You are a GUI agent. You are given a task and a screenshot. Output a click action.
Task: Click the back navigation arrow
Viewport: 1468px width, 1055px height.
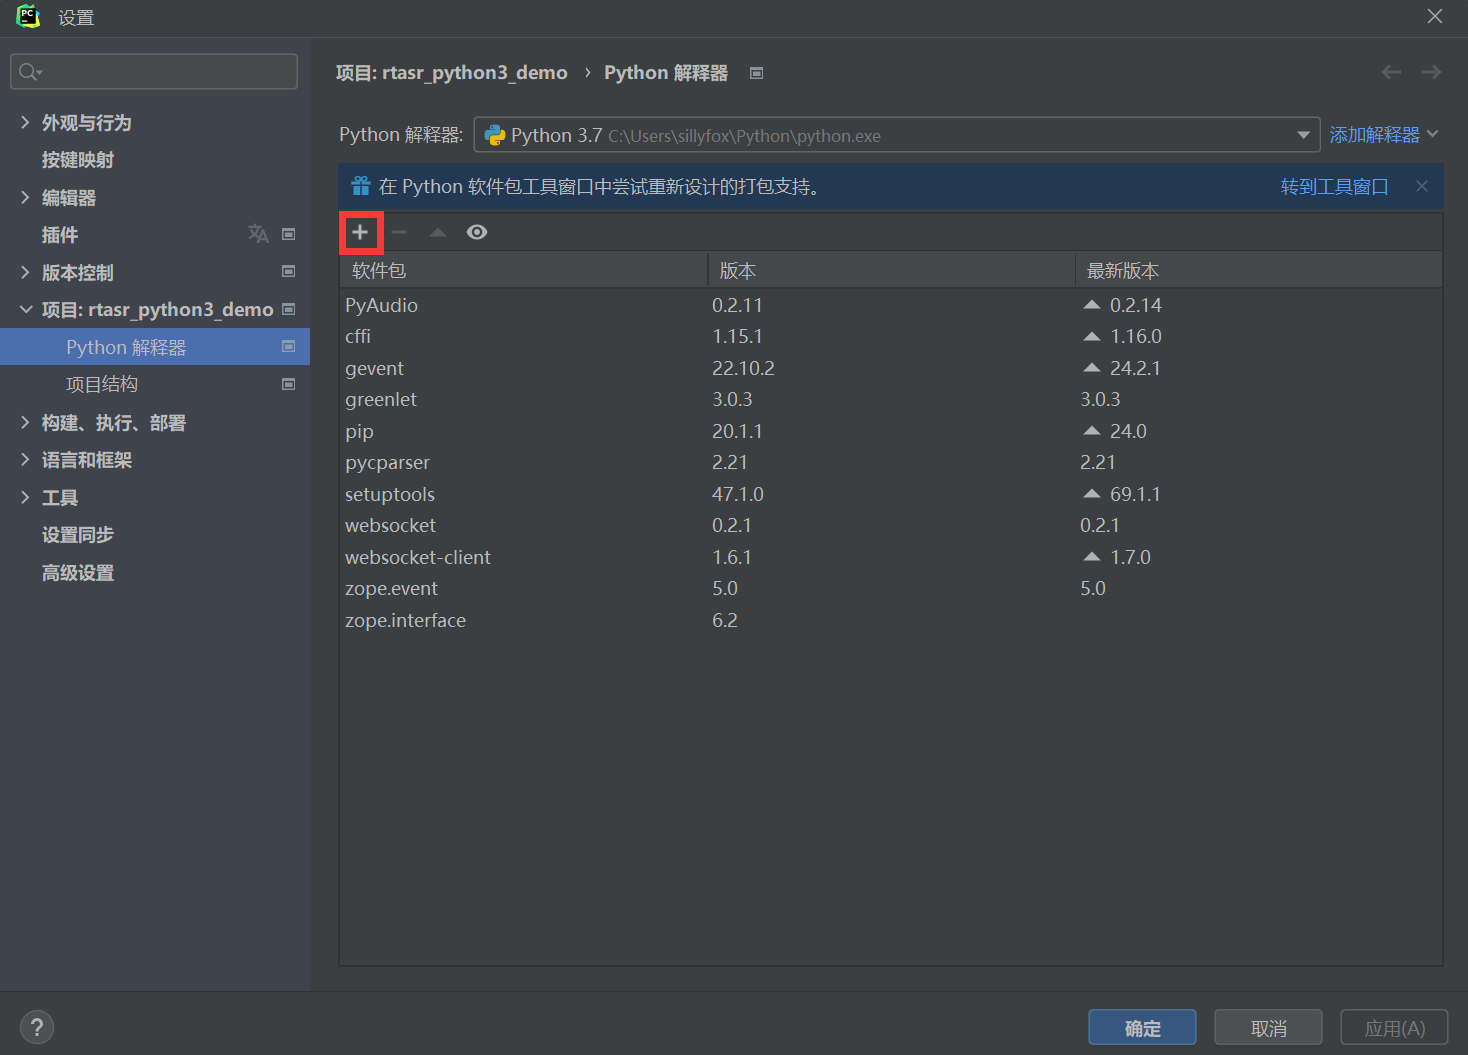pos(1391,72)
